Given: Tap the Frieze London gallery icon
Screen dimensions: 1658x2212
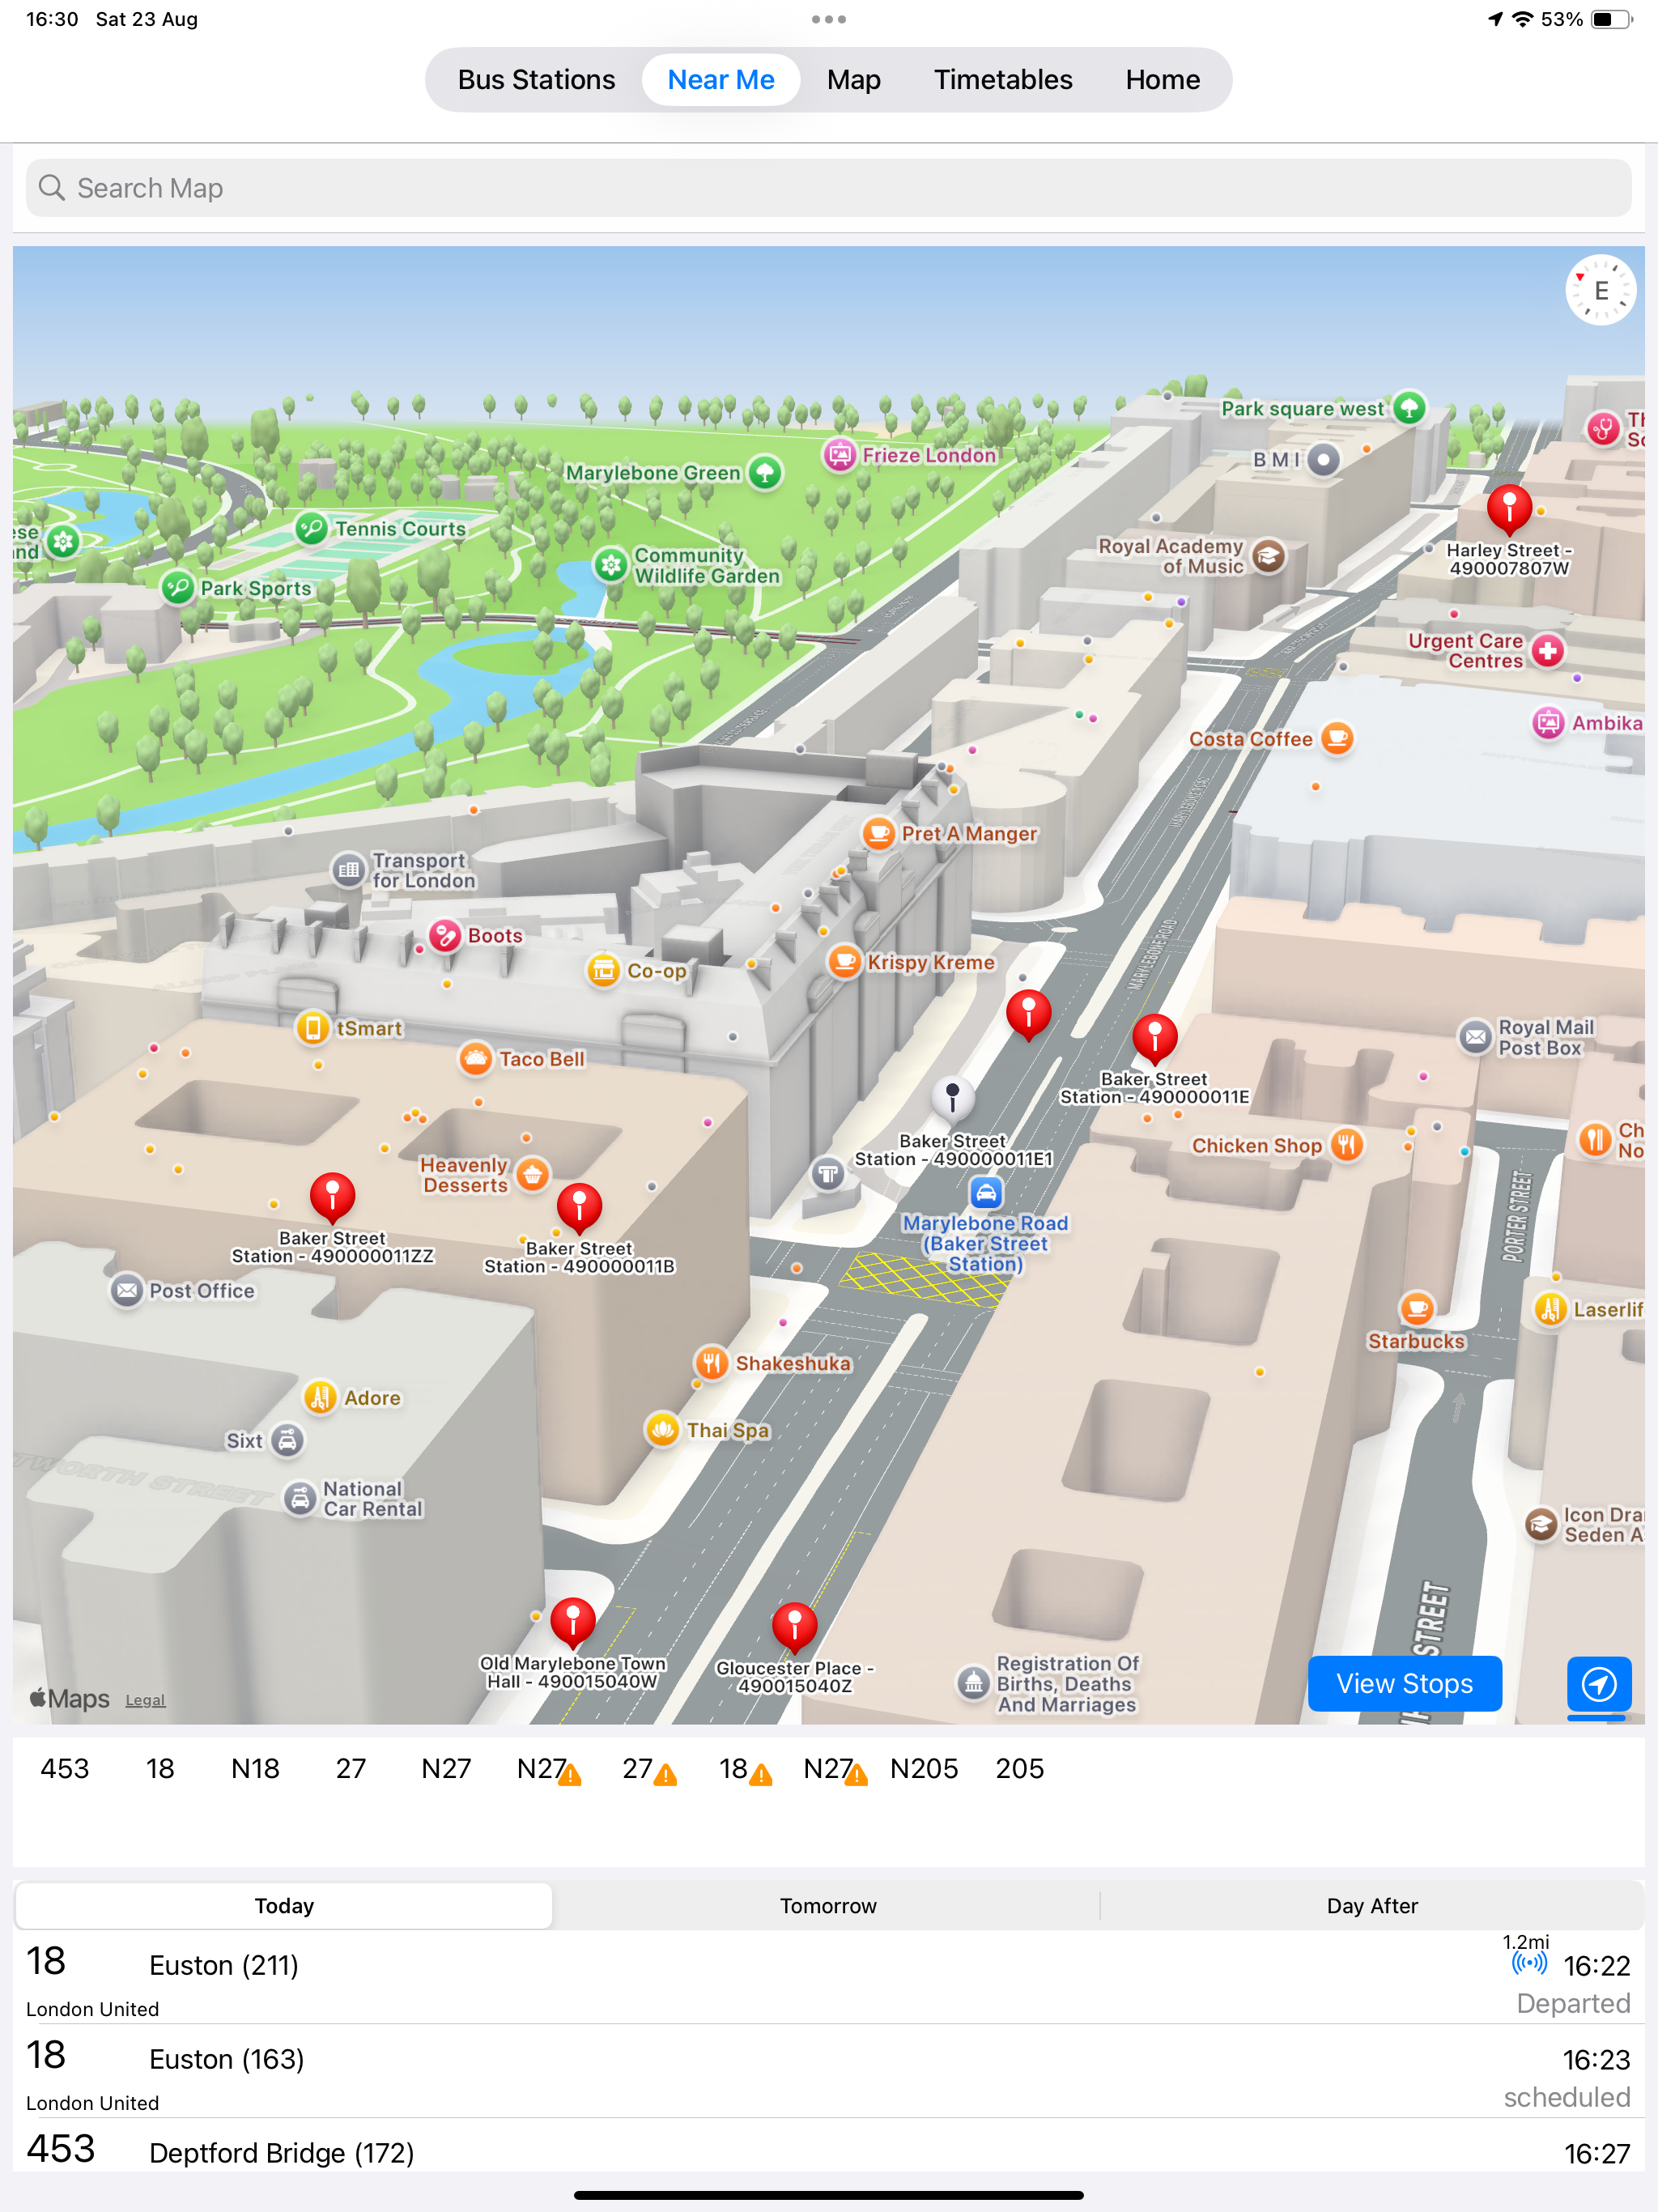Looking at the screenshot, I should 839,455.
